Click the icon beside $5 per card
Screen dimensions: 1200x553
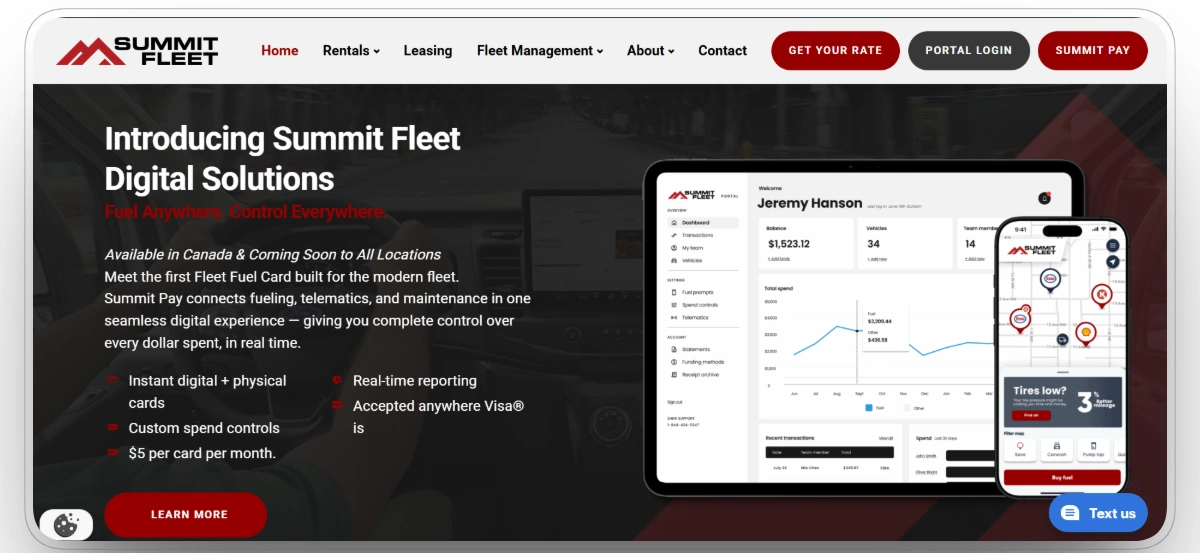click(111, 453)
